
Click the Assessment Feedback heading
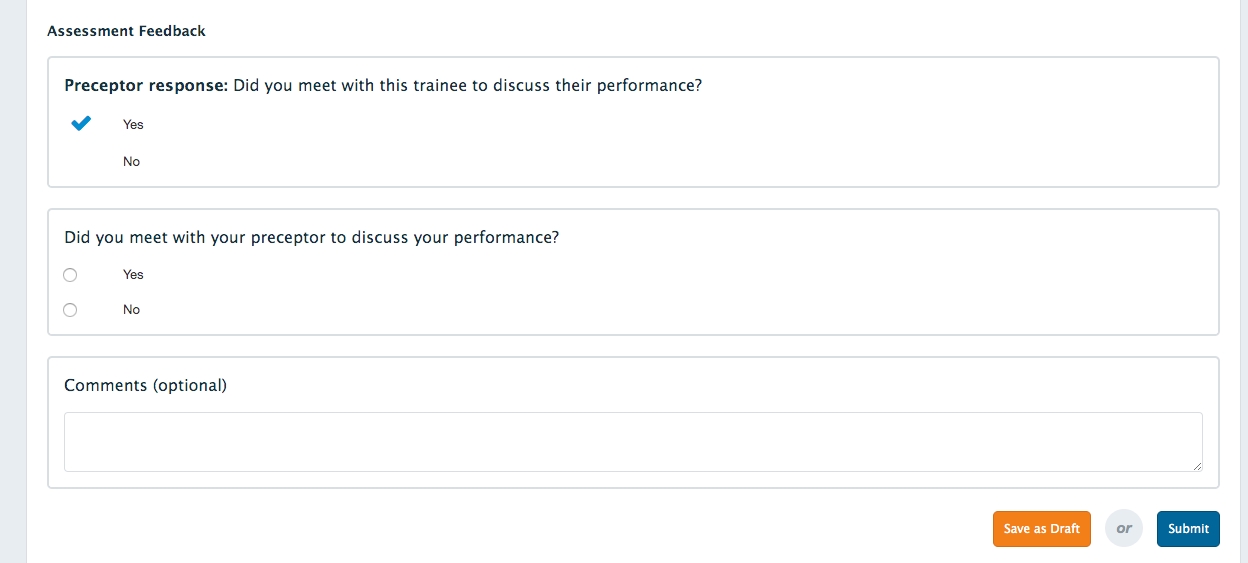[127, 31]
